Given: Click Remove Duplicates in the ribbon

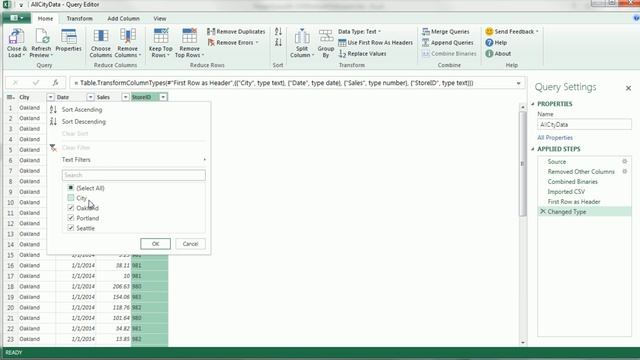Looking at the screenshot, I should tap(236, 31).
